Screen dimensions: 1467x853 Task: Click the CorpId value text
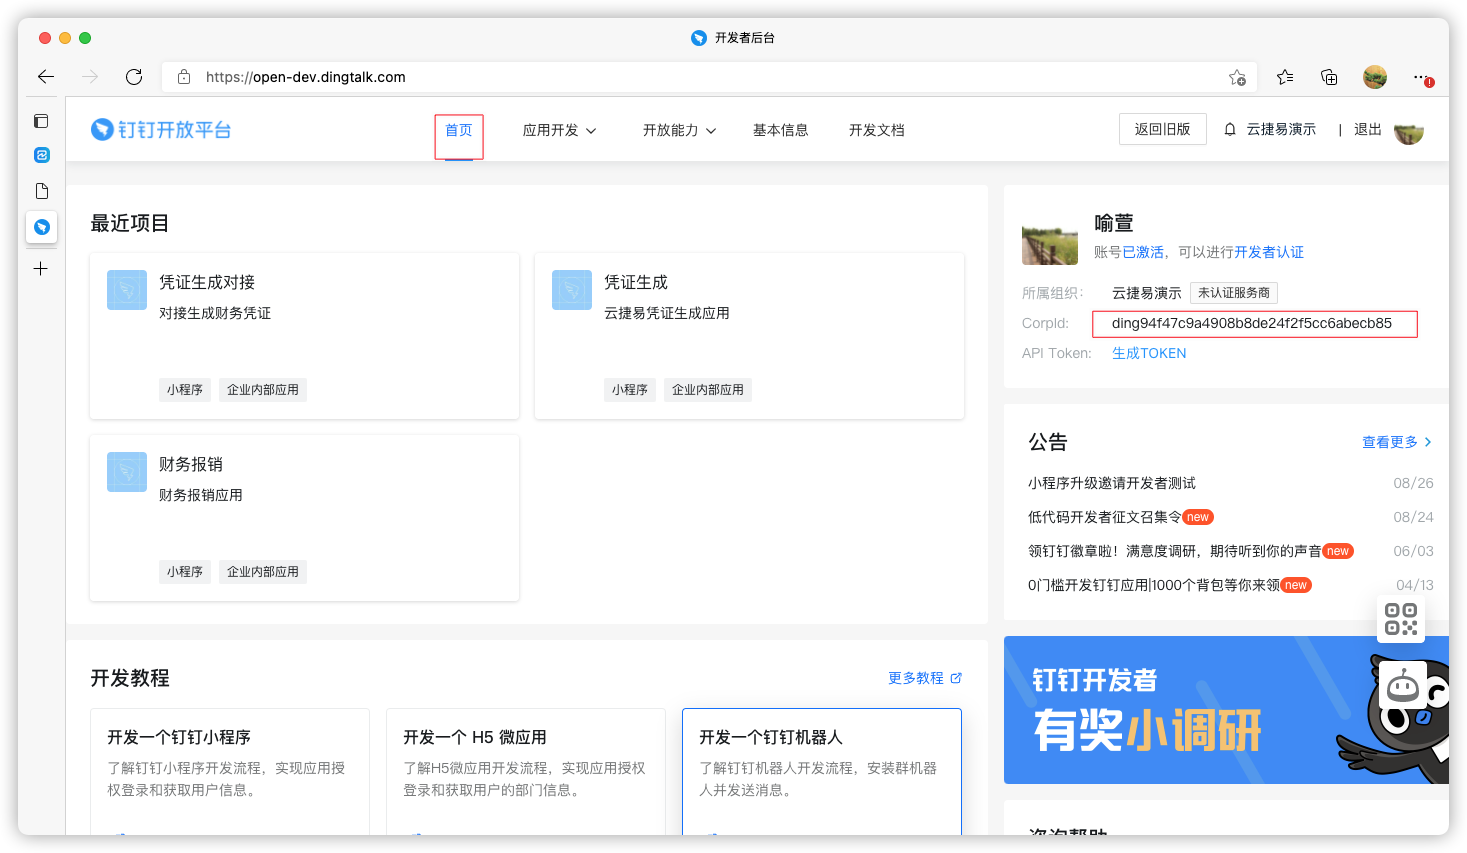(1252, 323)
